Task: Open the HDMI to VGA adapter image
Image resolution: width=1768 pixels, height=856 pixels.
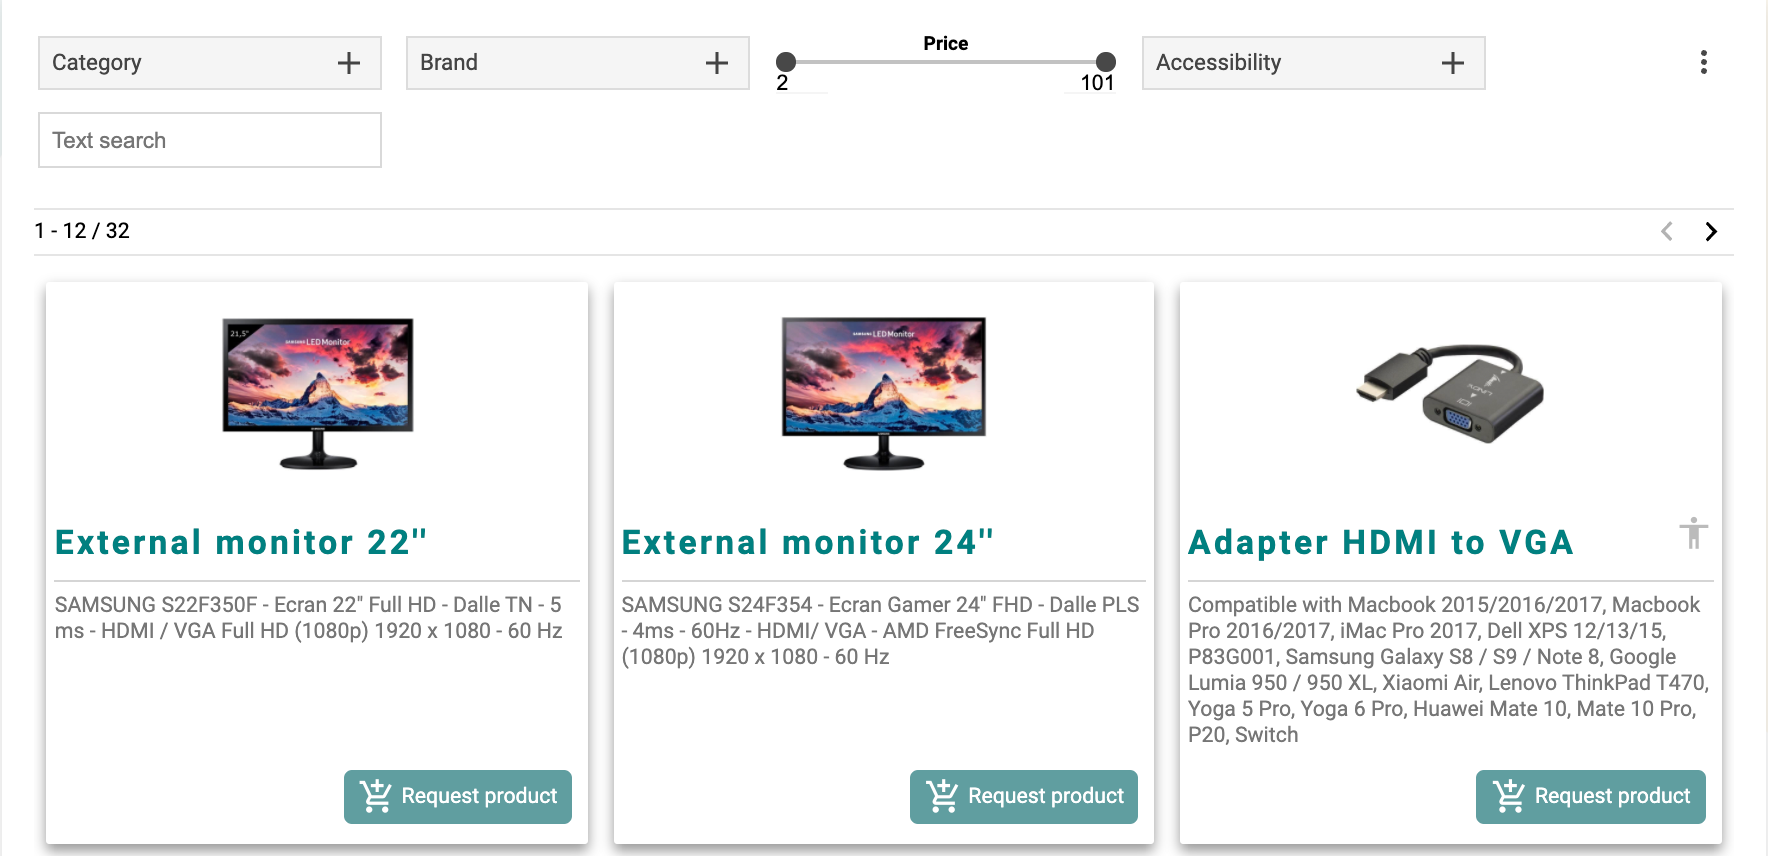Action: (x=1450, y=394)
